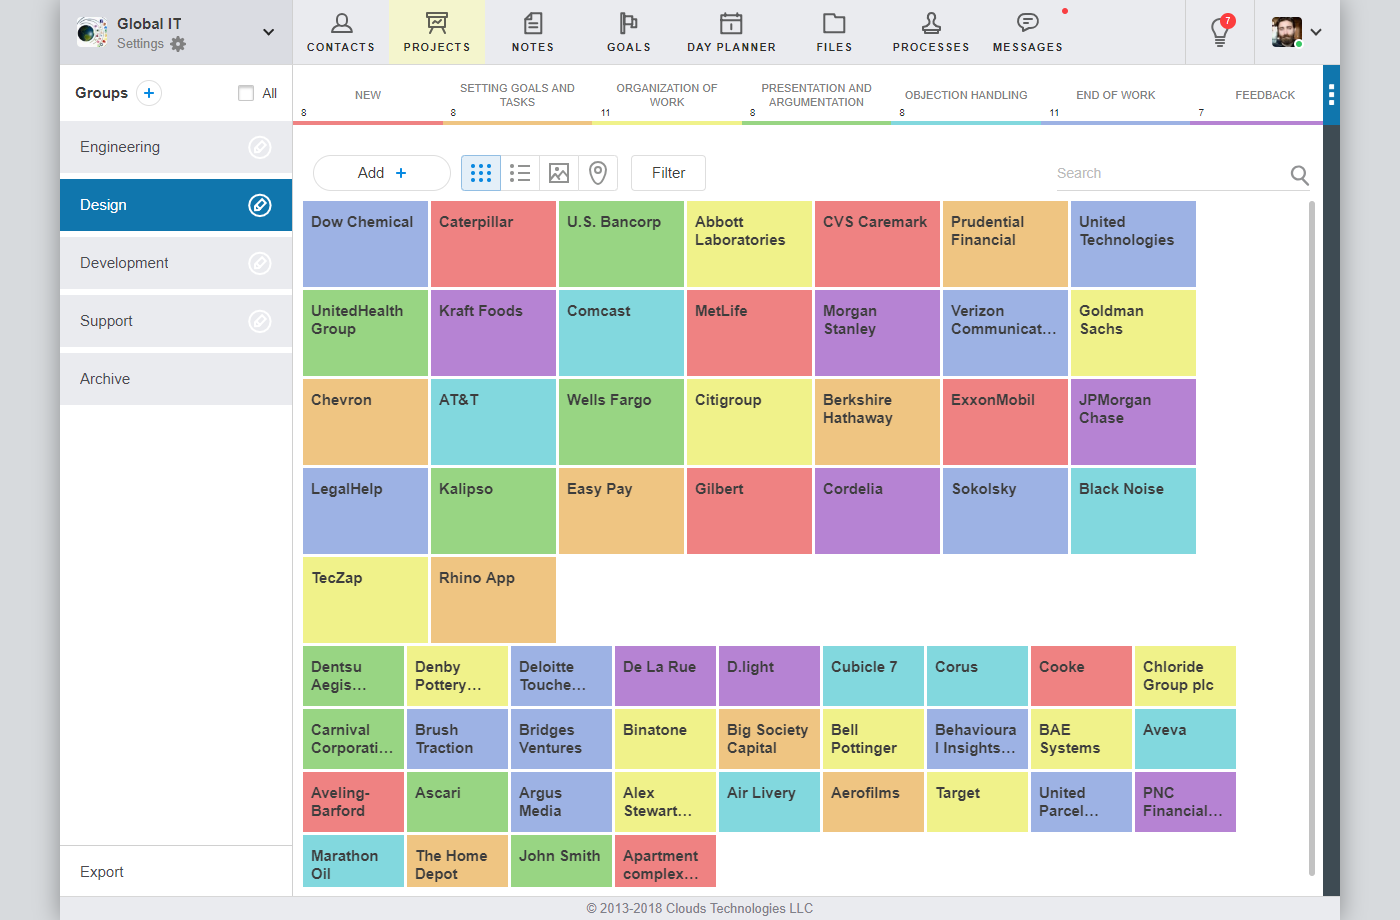The width and height of the screenshot is (1400, 920).
Task: Open the Files section
Action: [x=834, y=32]
